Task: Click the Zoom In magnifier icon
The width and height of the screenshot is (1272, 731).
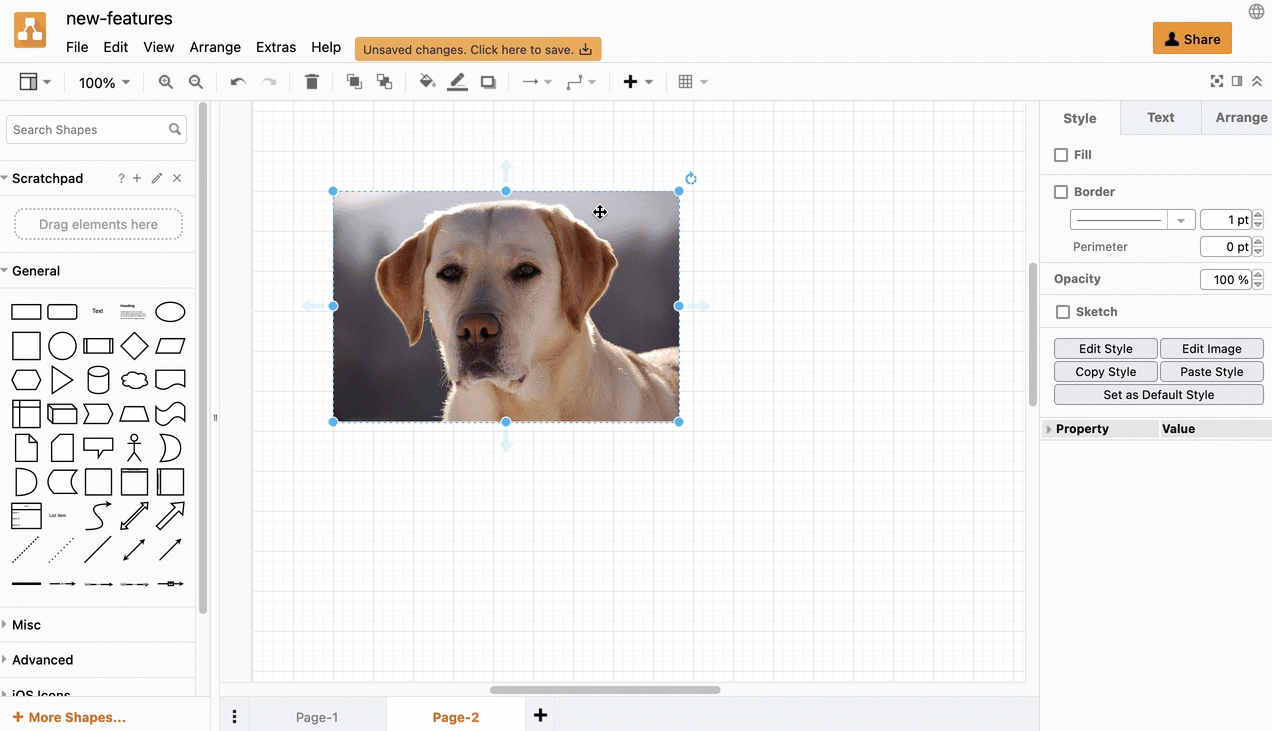Action: click(165, 81)
